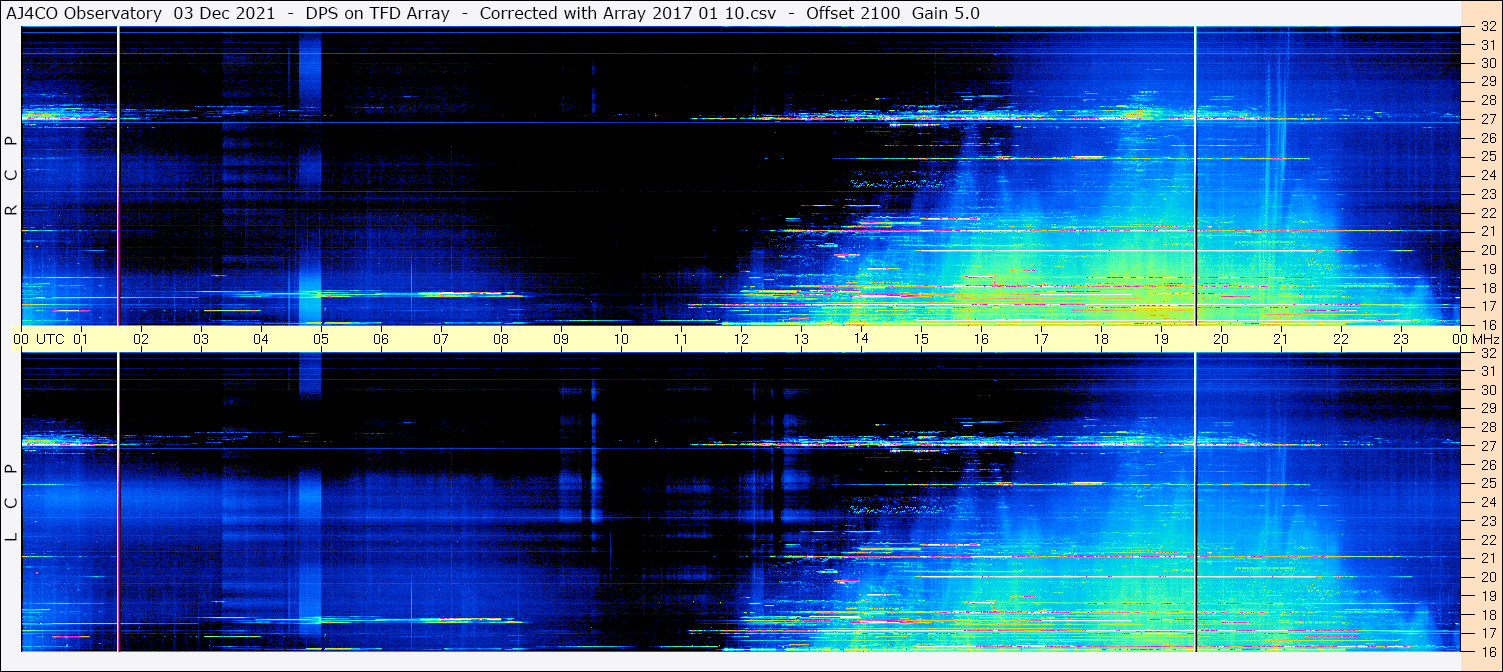This screenshot has width=1503, height=672.
Task: Click the 27 MHz label on LCP scale
Action: pyautogui.click(x=1488, y=446)
